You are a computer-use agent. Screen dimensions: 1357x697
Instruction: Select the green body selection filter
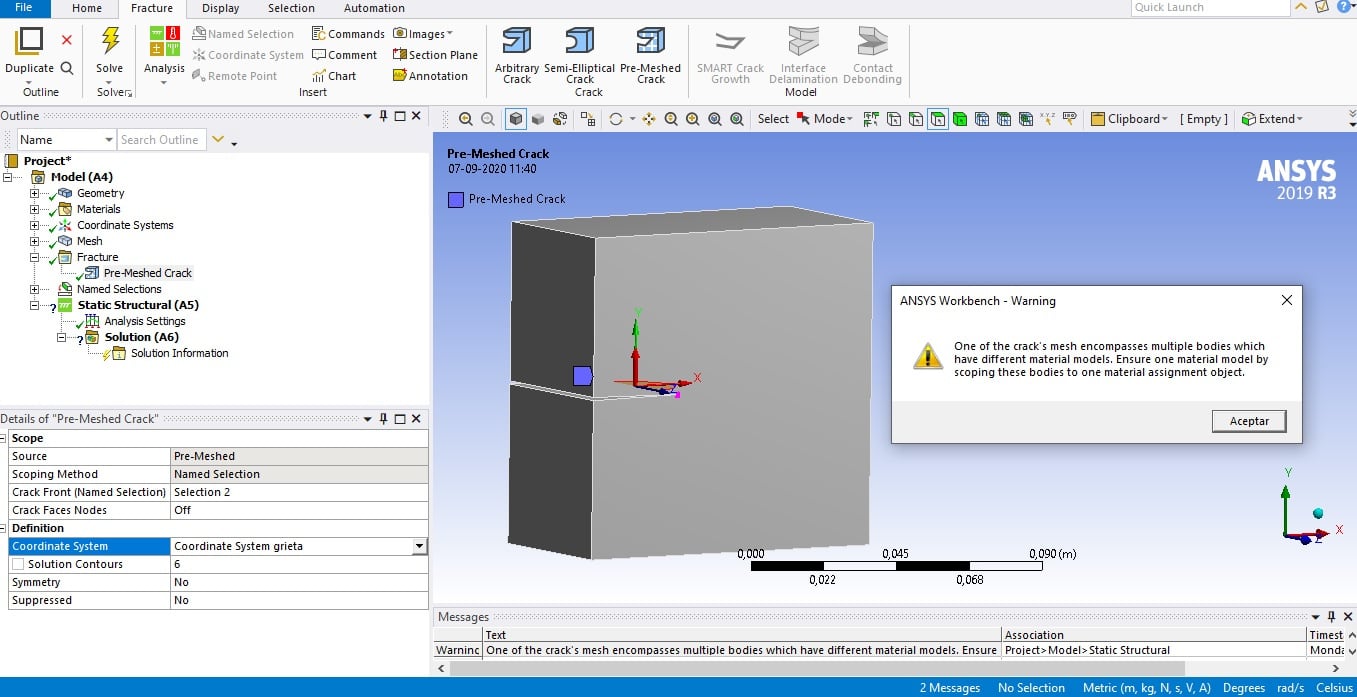point(960,119)
